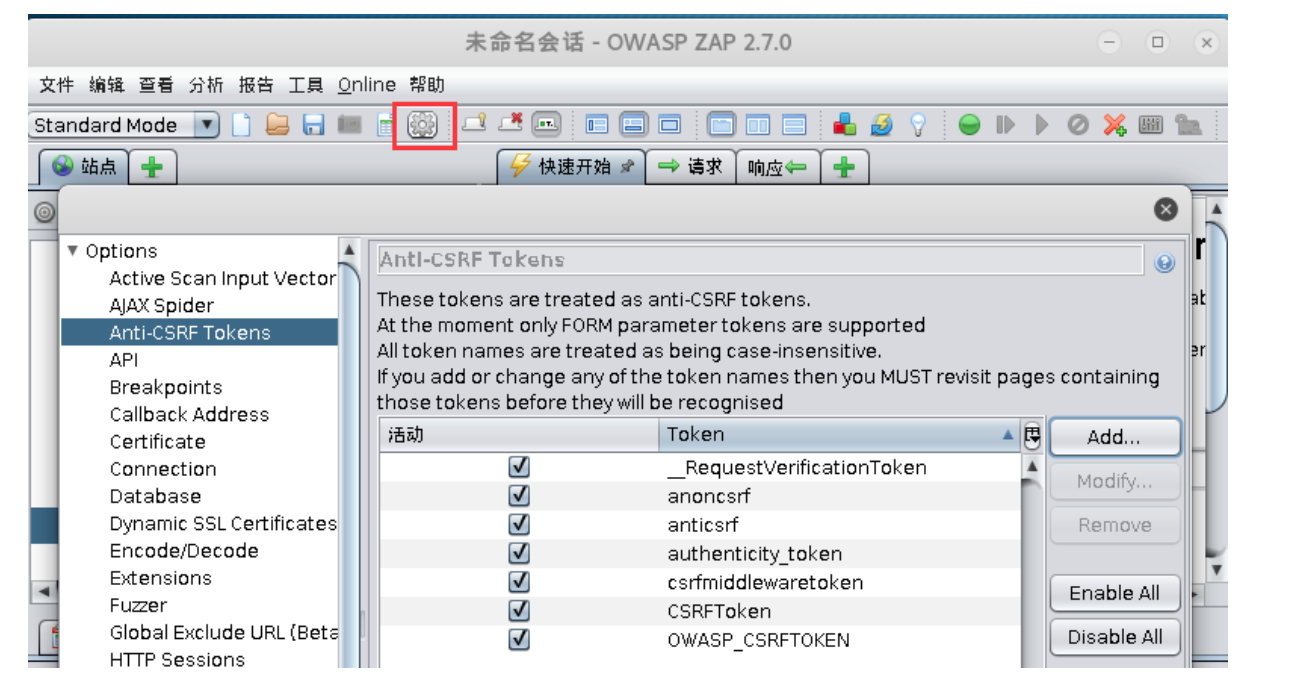Open Anti-CSRF Tokens help via blue question icon
1292x688 pixels.
pos(1163,261)
